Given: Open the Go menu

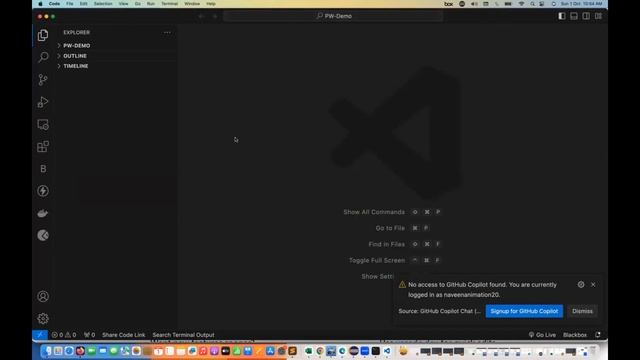Looking at the screenshot, I should (138, 4).
